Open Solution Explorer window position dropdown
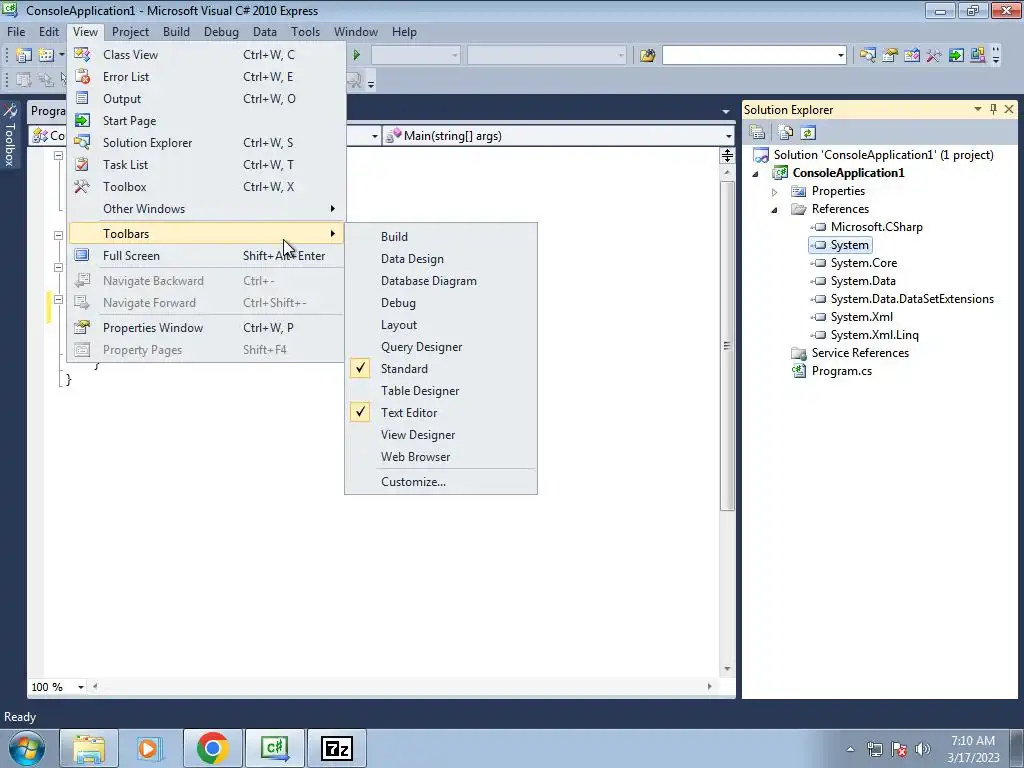This screenshot has width=1024, height=768. [978, 109]
